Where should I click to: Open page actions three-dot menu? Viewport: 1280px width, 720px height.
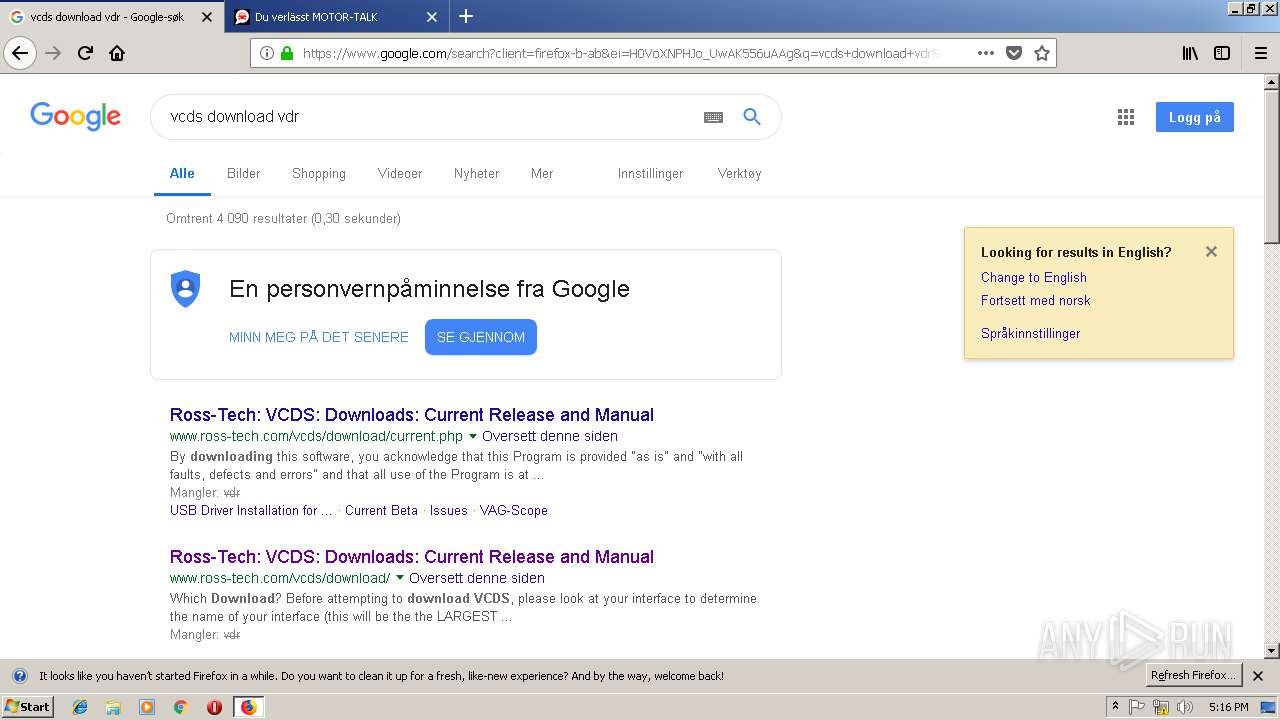pyautogui.click(x=986, y=53)
